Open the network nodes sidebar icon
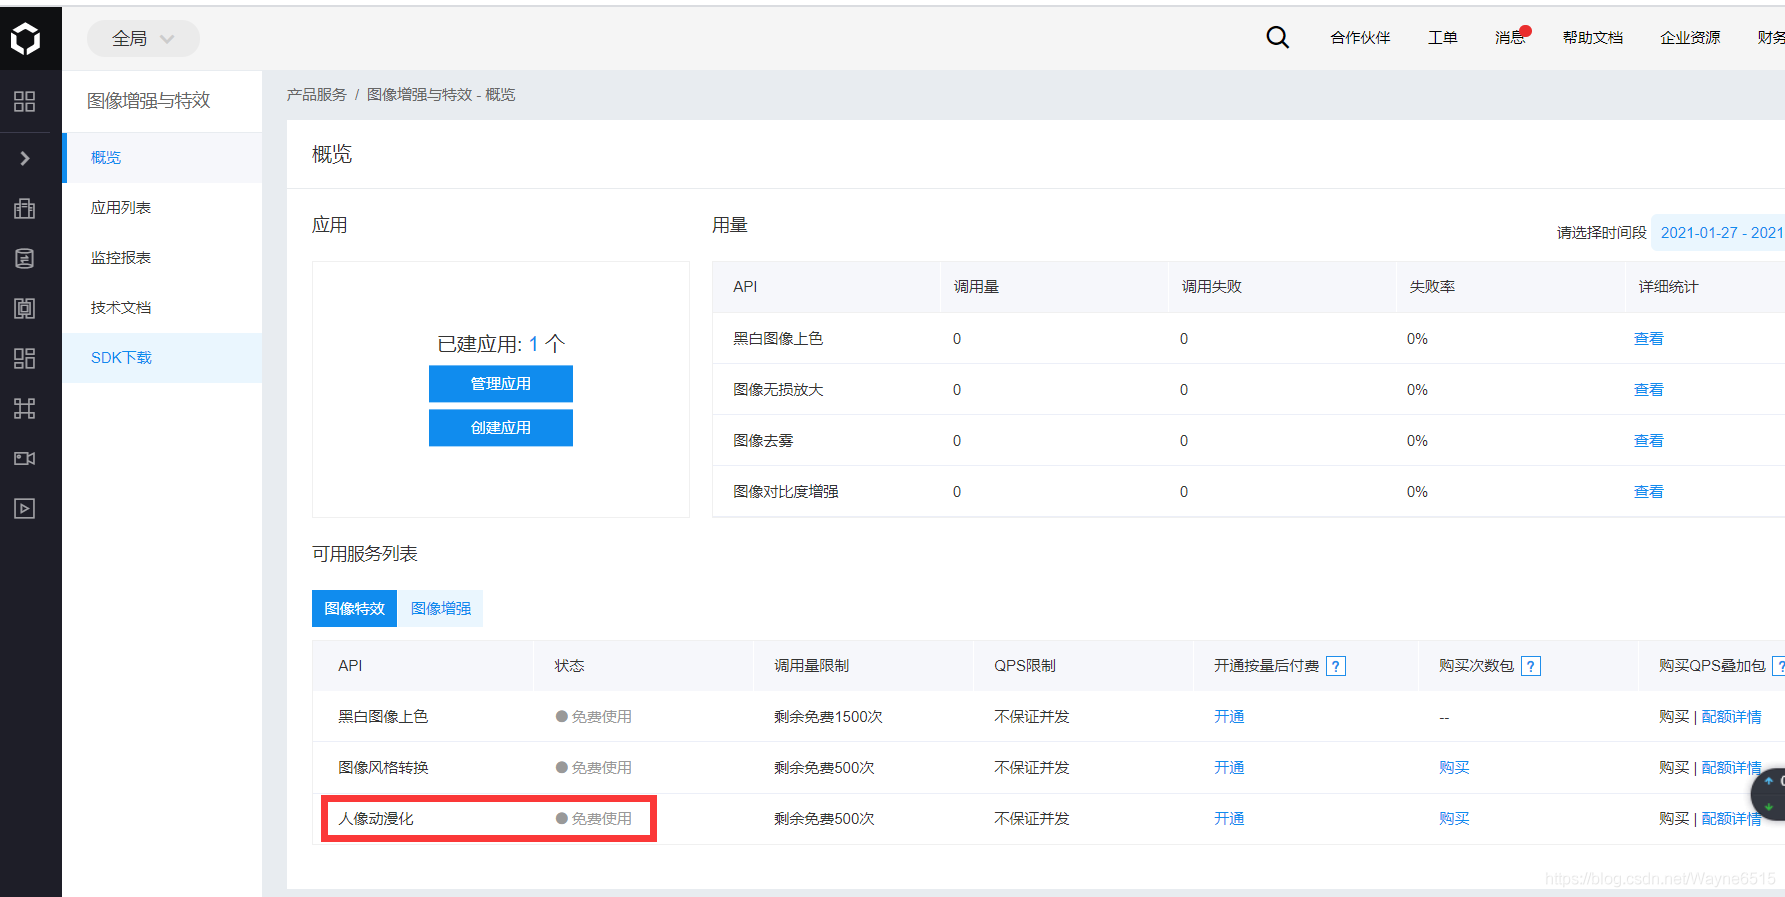 point(25,408)
